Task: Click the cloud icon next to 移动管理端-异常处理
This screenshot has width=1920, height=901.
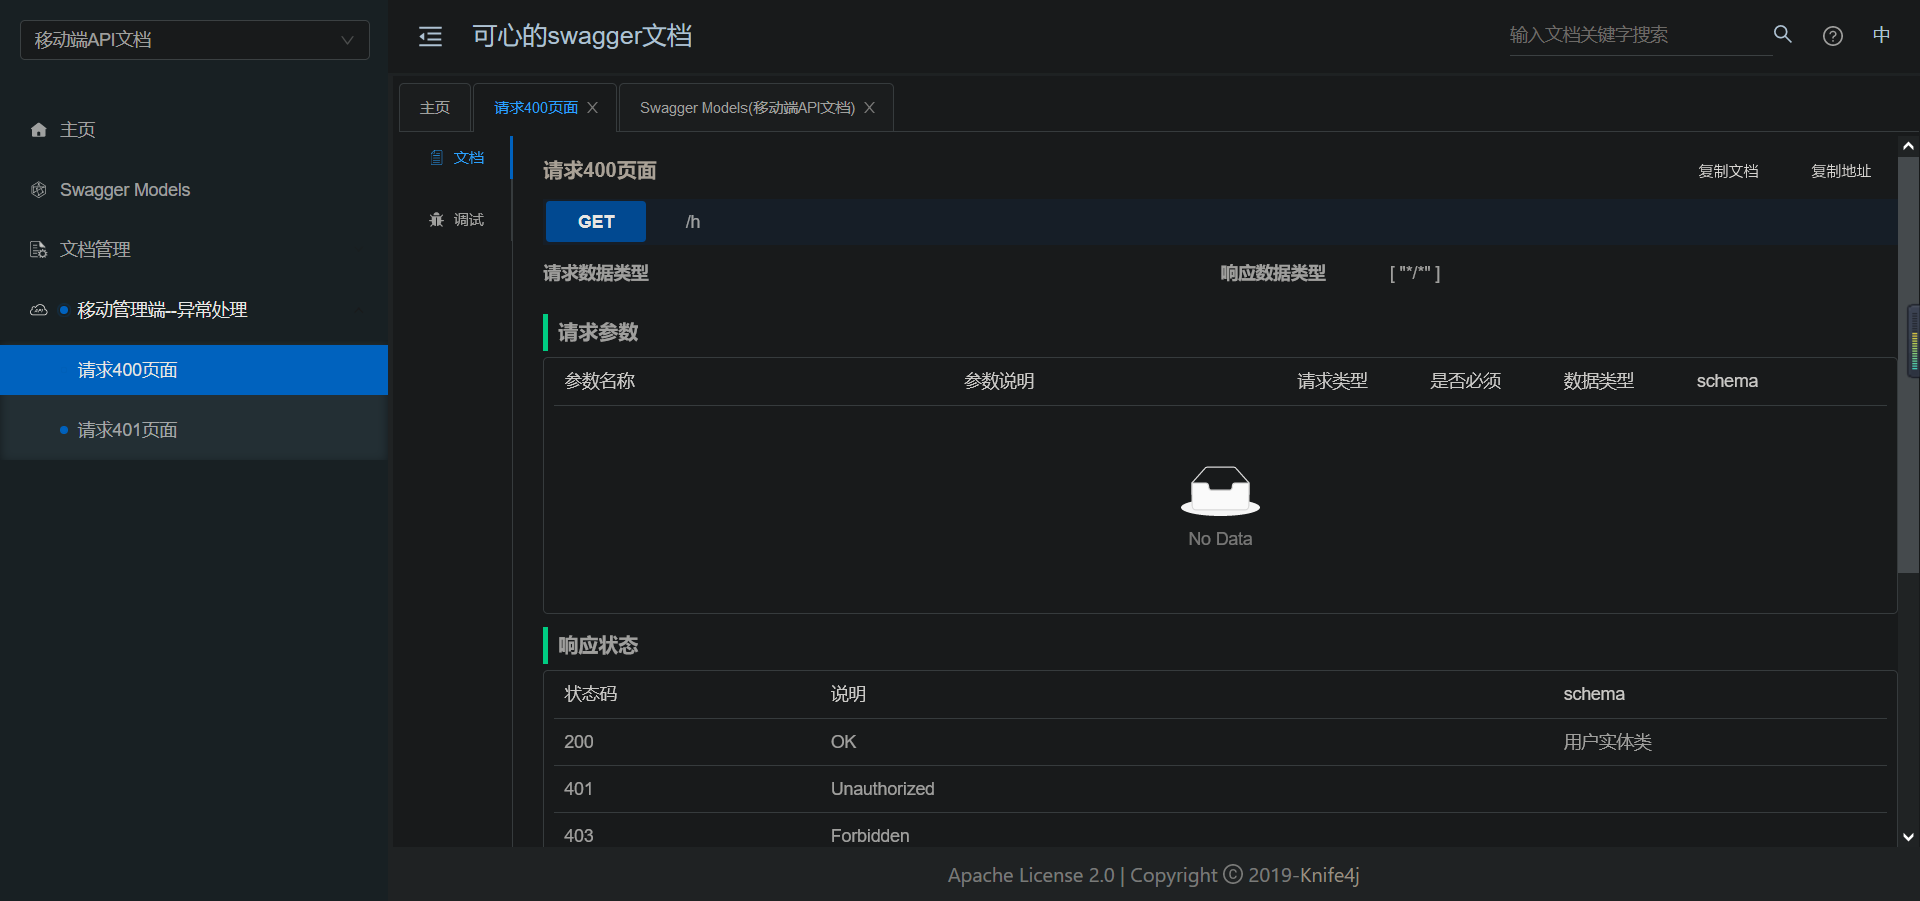Action: pos(38,310)
